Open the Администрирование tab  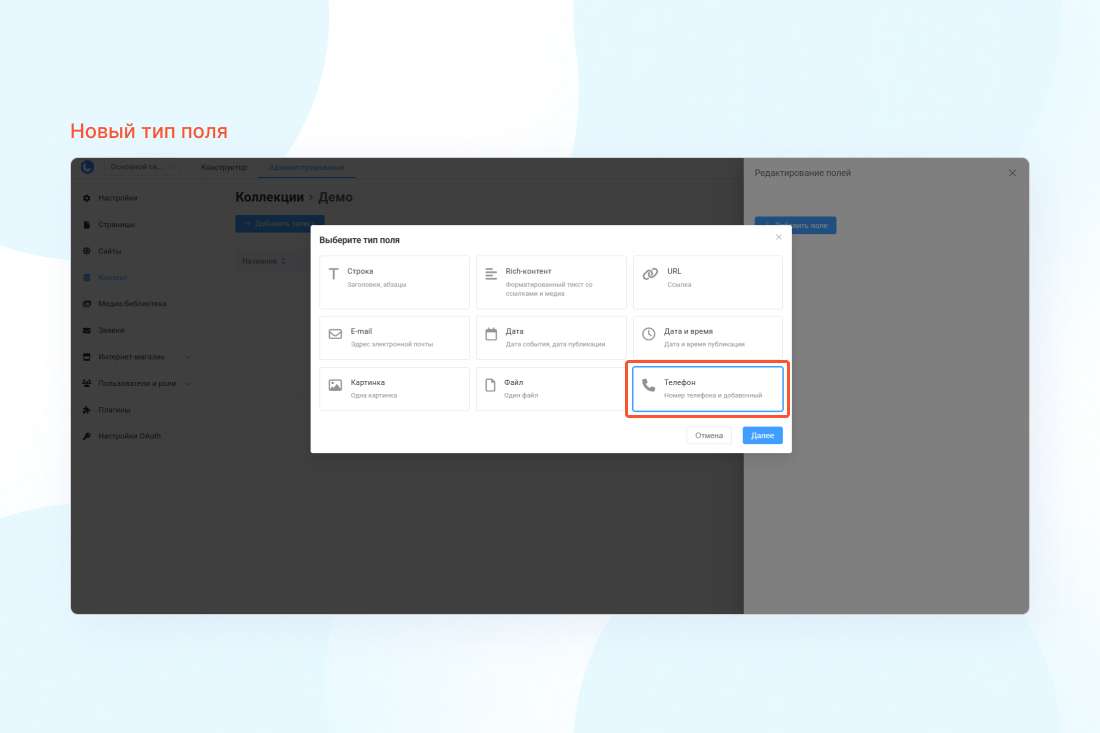click(299, 167)
